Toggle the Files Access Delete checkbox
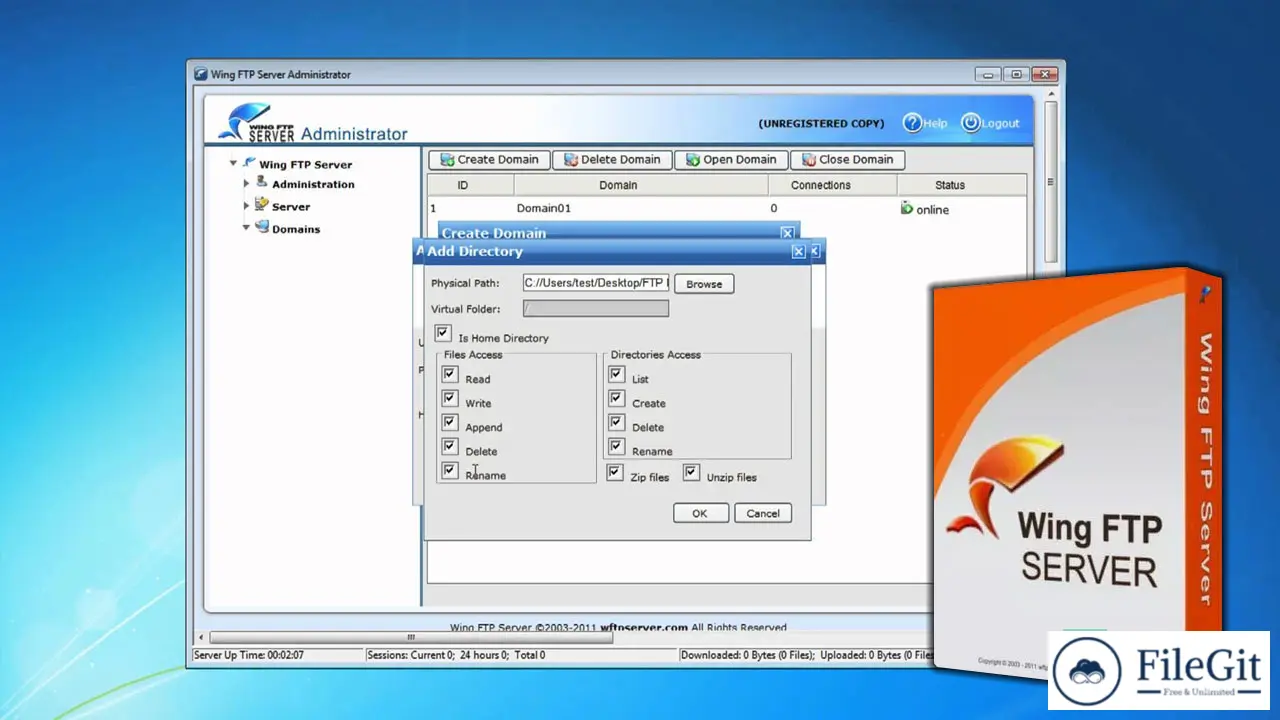This screenshot has height=720, width=1280. 450,446
